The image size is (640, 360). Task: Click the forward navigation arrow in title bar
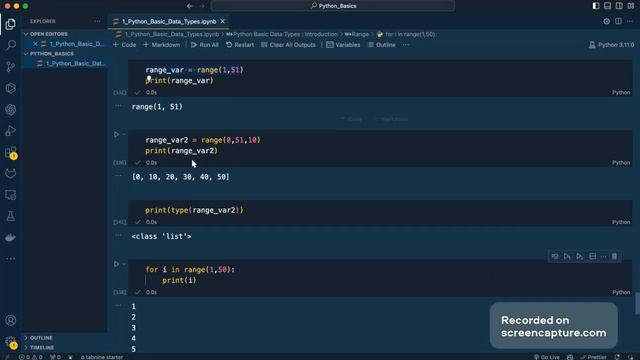point(202,6)
